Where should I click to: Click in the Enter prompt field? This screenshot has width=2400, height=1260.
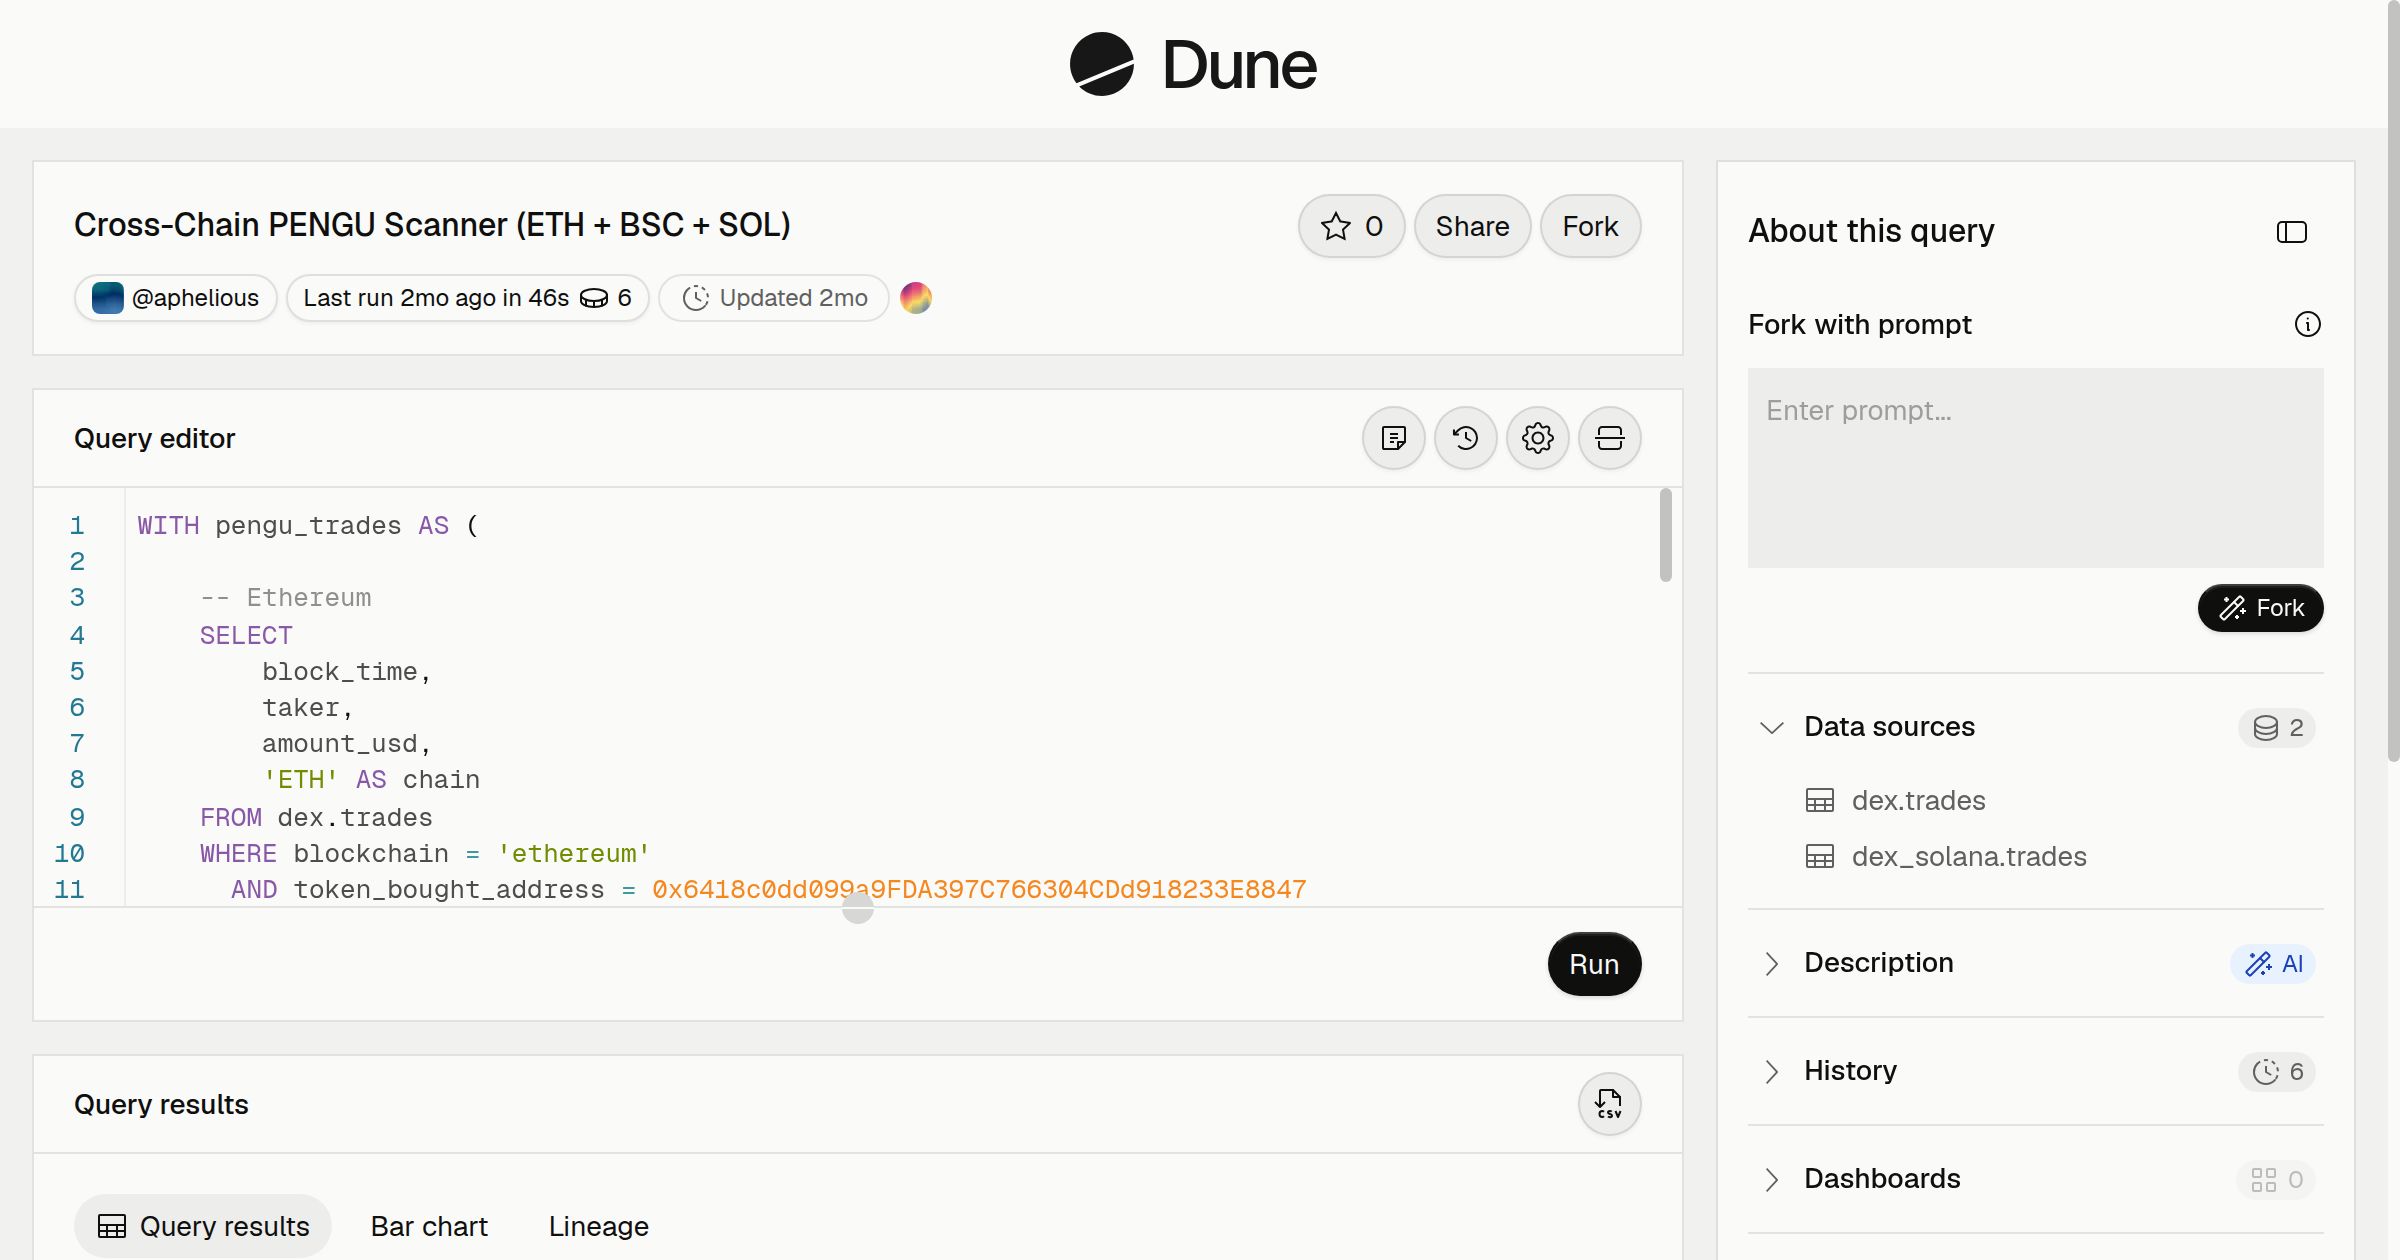click(2035, 468)
